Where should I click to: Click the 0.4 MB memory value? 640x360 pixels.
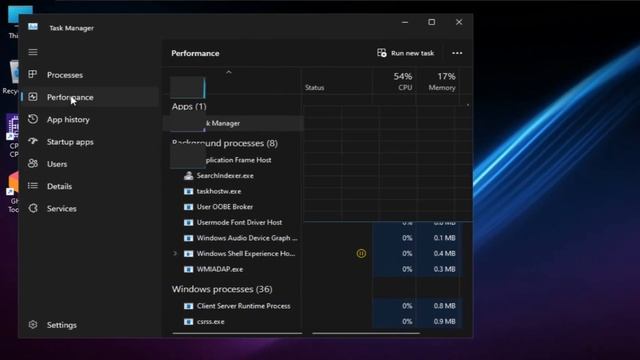(x=444, y=253)
